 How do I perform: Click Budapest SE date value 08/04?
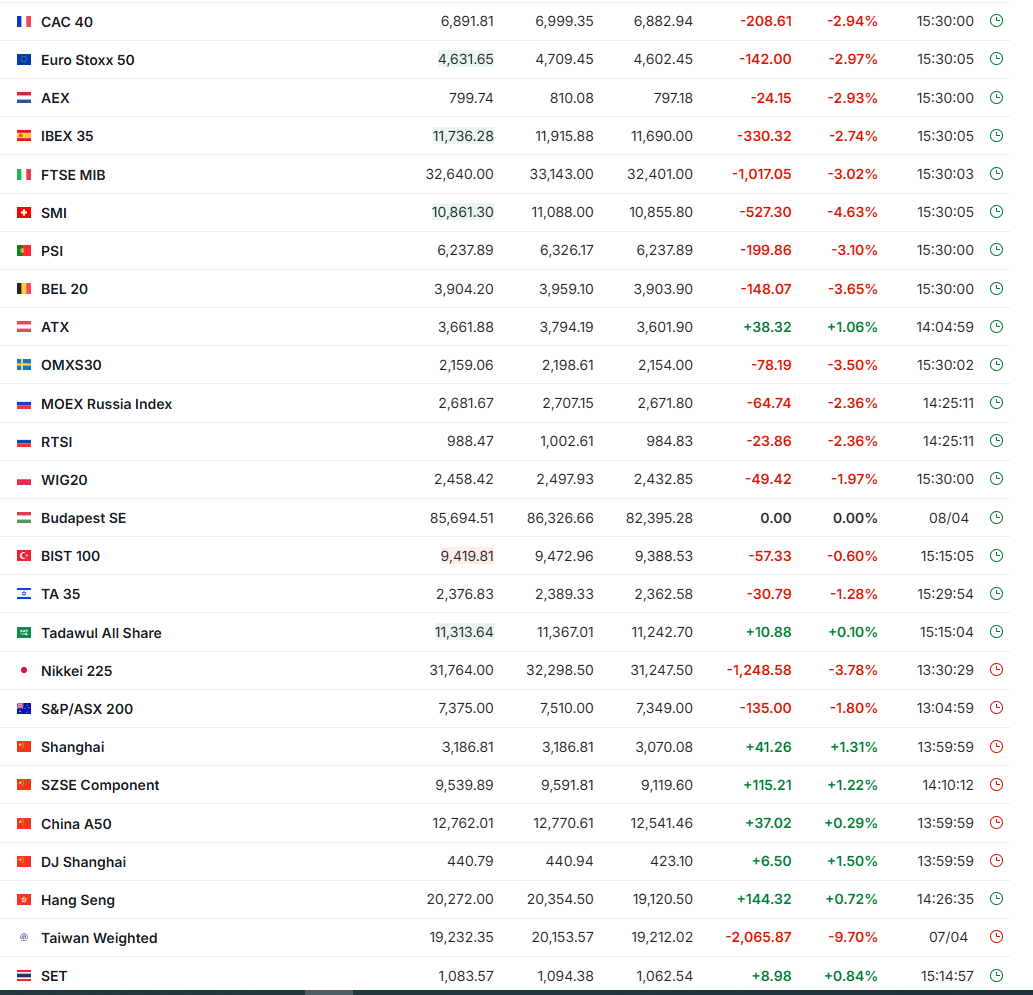[x=949, y=518]
